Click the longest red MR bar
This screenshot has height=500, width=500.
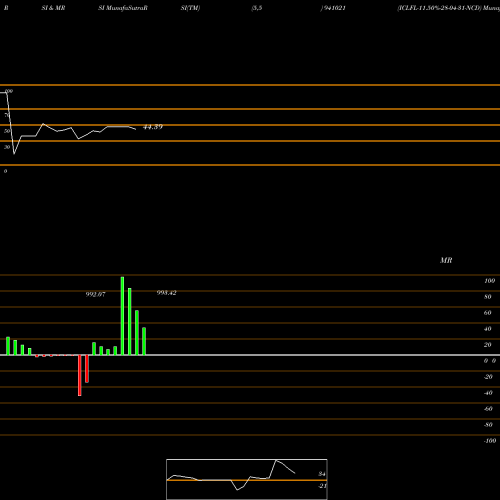point(80,375)
